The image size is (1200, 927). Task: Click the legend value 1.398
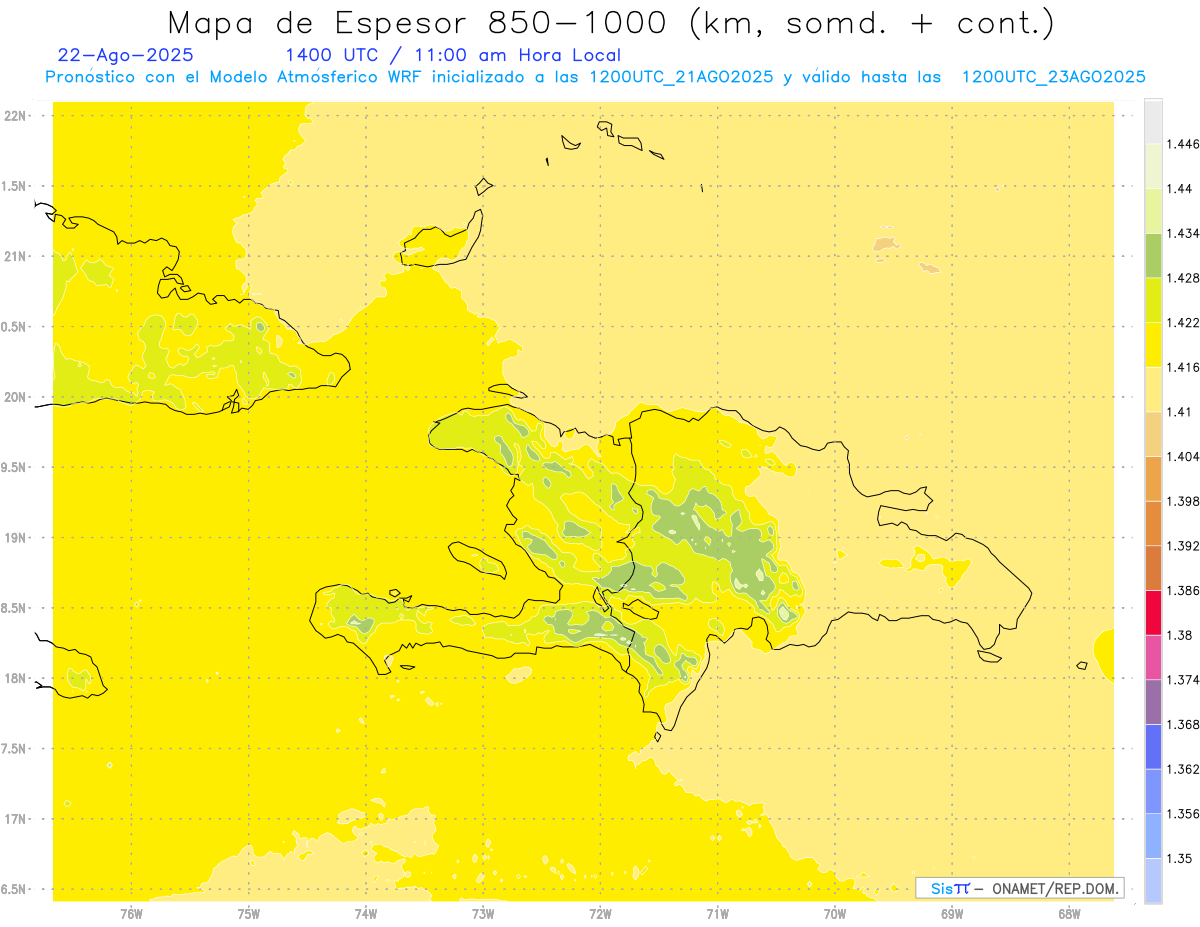[x=1183, y=501]
